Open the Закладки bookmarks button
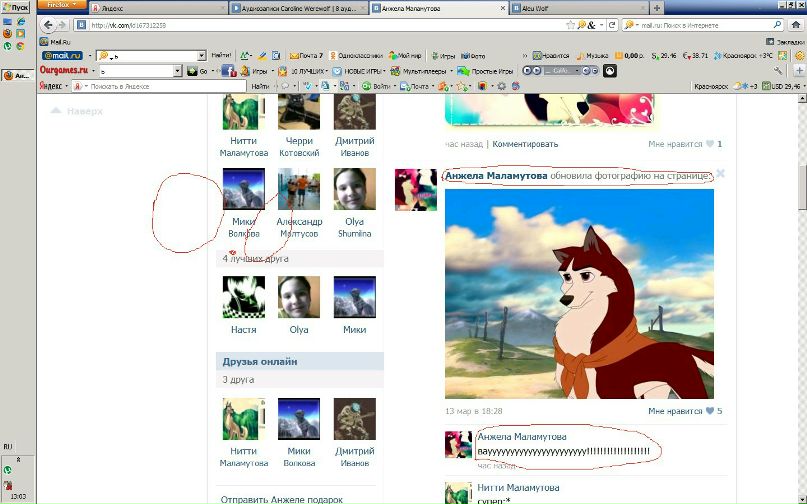The height and width of the screenshot is (504, 807). pos(784,42)
